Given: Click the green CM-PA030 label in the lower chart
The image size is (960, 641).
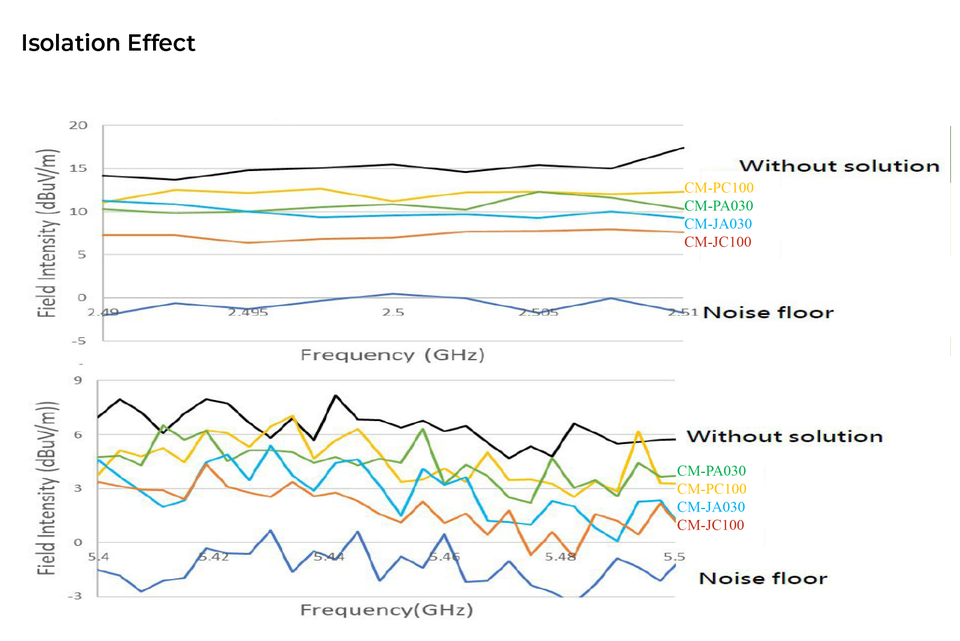Looking at the screenshot, I should (x=711, y=470).
